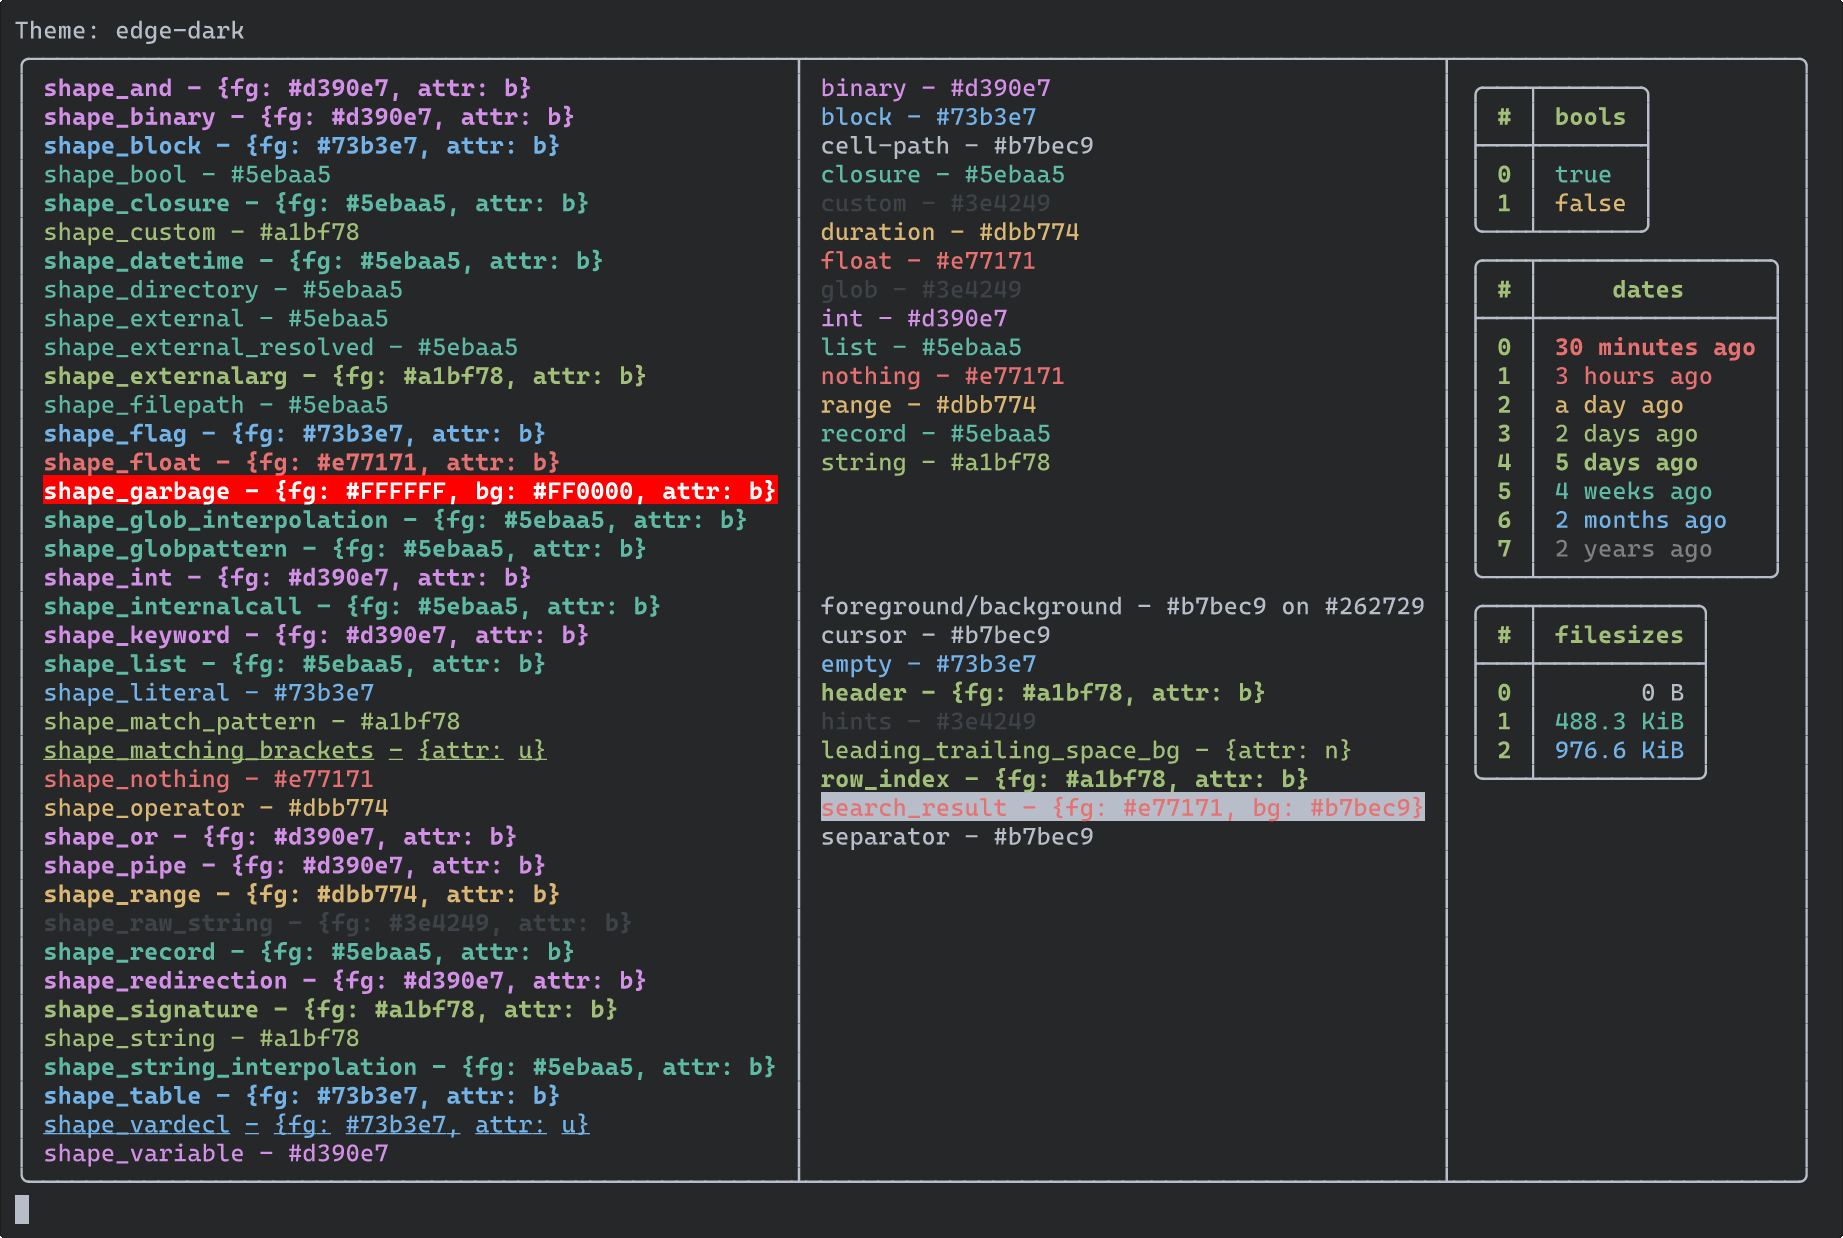Click the shape_block entry
The image size is (1843, 1238).
coord(302,146)
